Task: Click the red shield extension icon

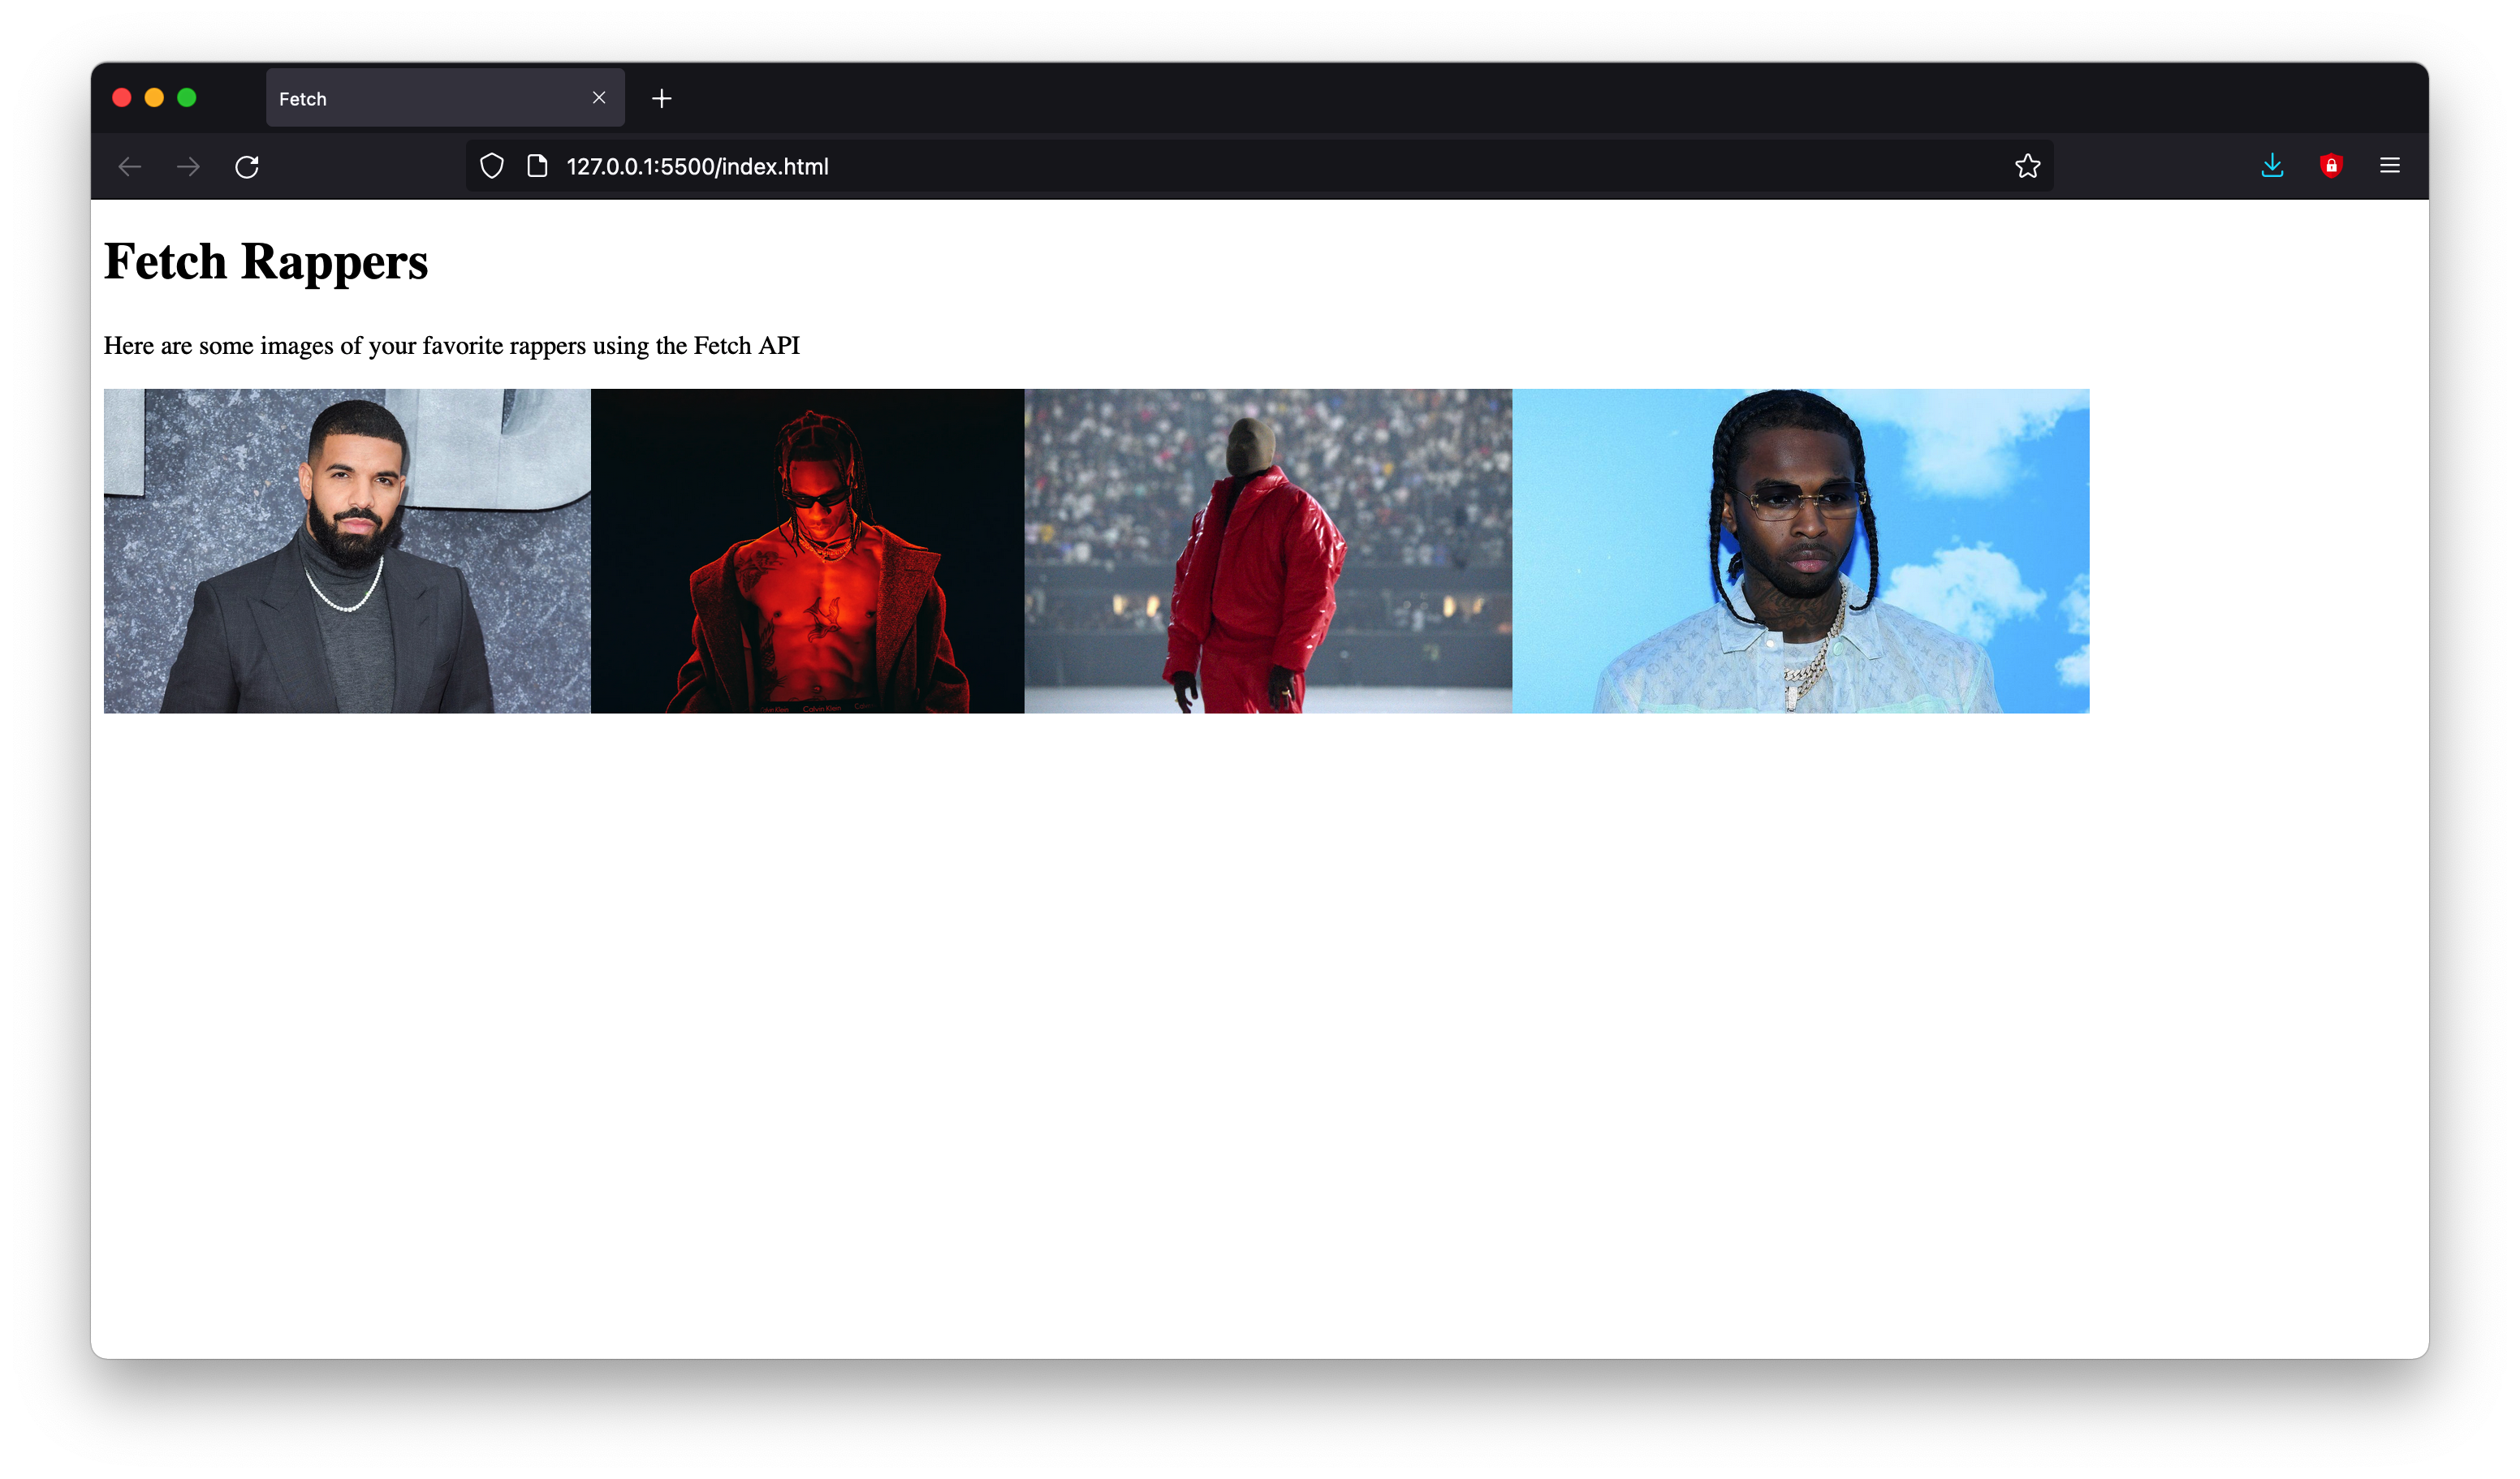Action: (x=2331, y=166)
